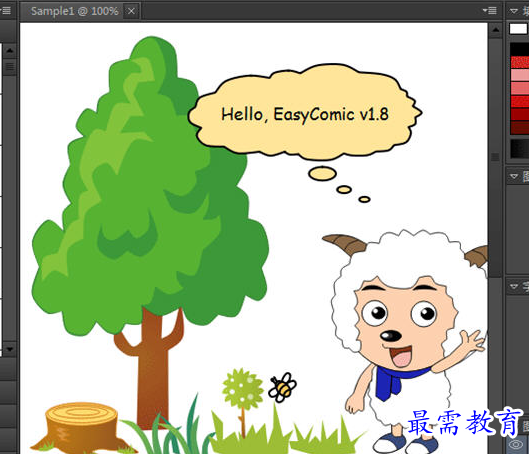Click the canvas vertical scrollbar thumb grip

(495, 157)
